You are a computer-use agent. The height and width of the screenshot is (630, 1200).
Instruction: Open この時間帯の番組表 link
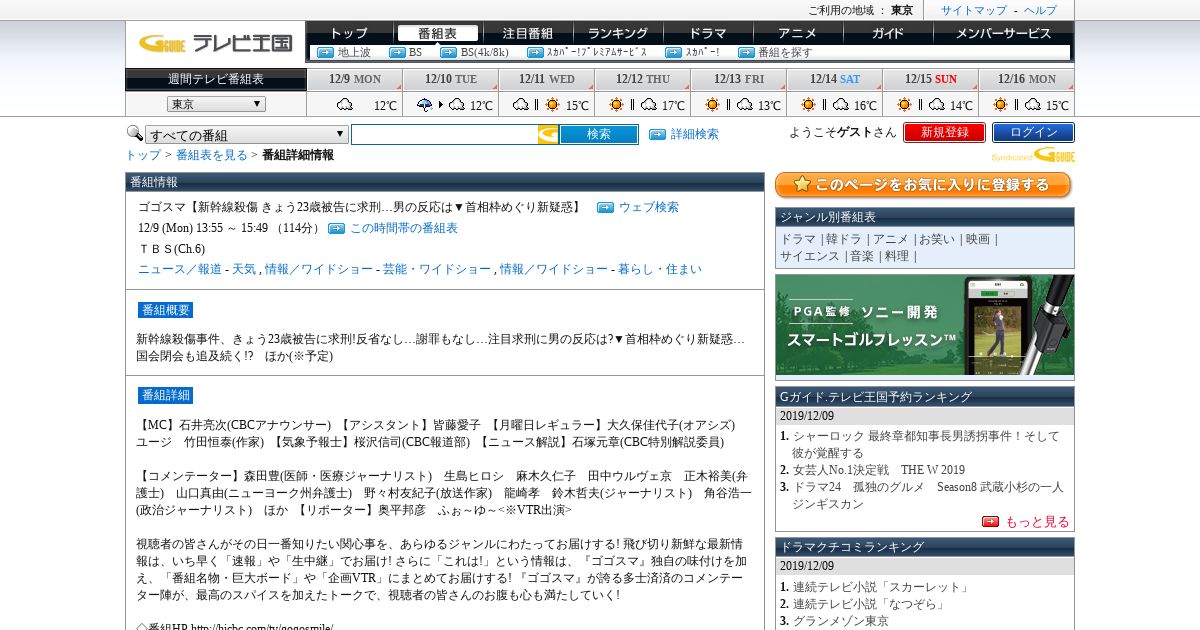click(x=404, y=228)
